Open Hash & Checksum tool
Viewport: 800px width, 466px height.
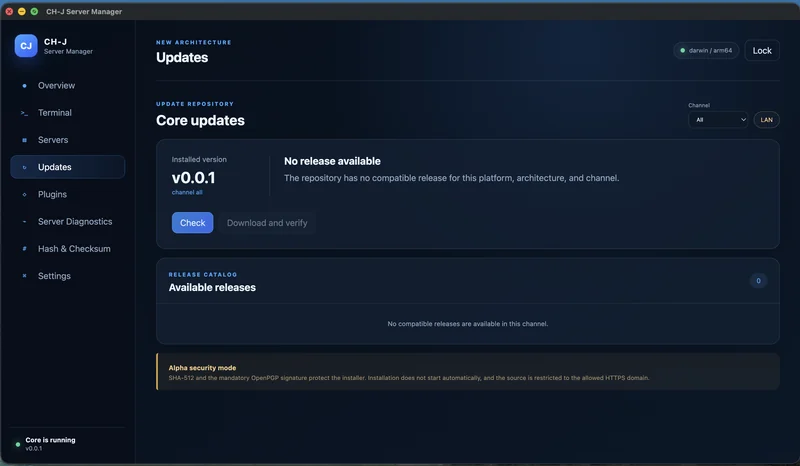coord(67,249)
